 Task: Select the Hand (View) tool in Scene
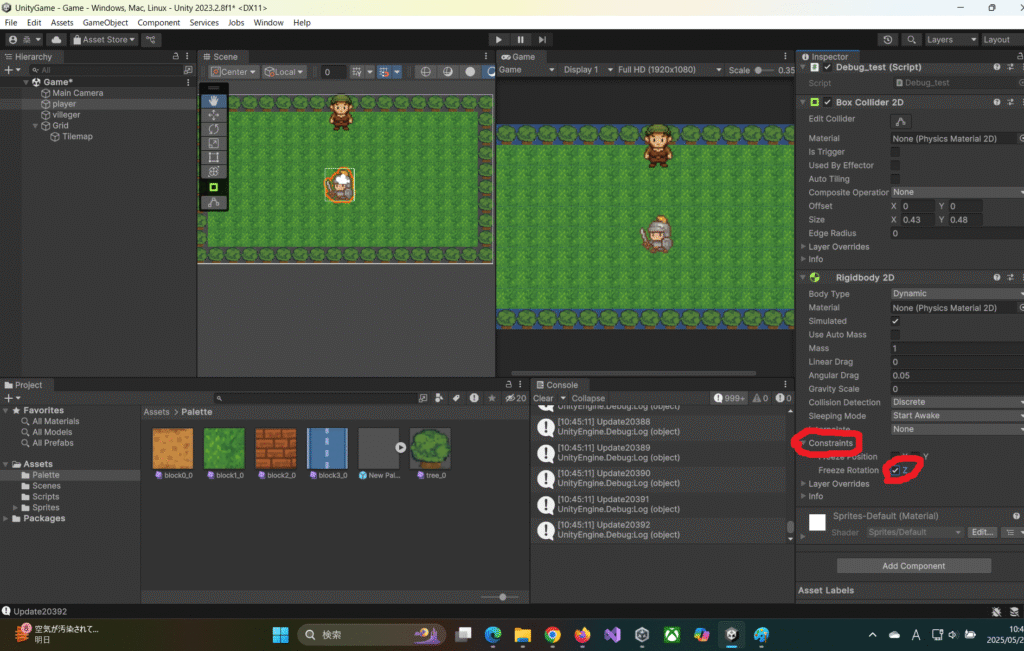coord(214,101)
